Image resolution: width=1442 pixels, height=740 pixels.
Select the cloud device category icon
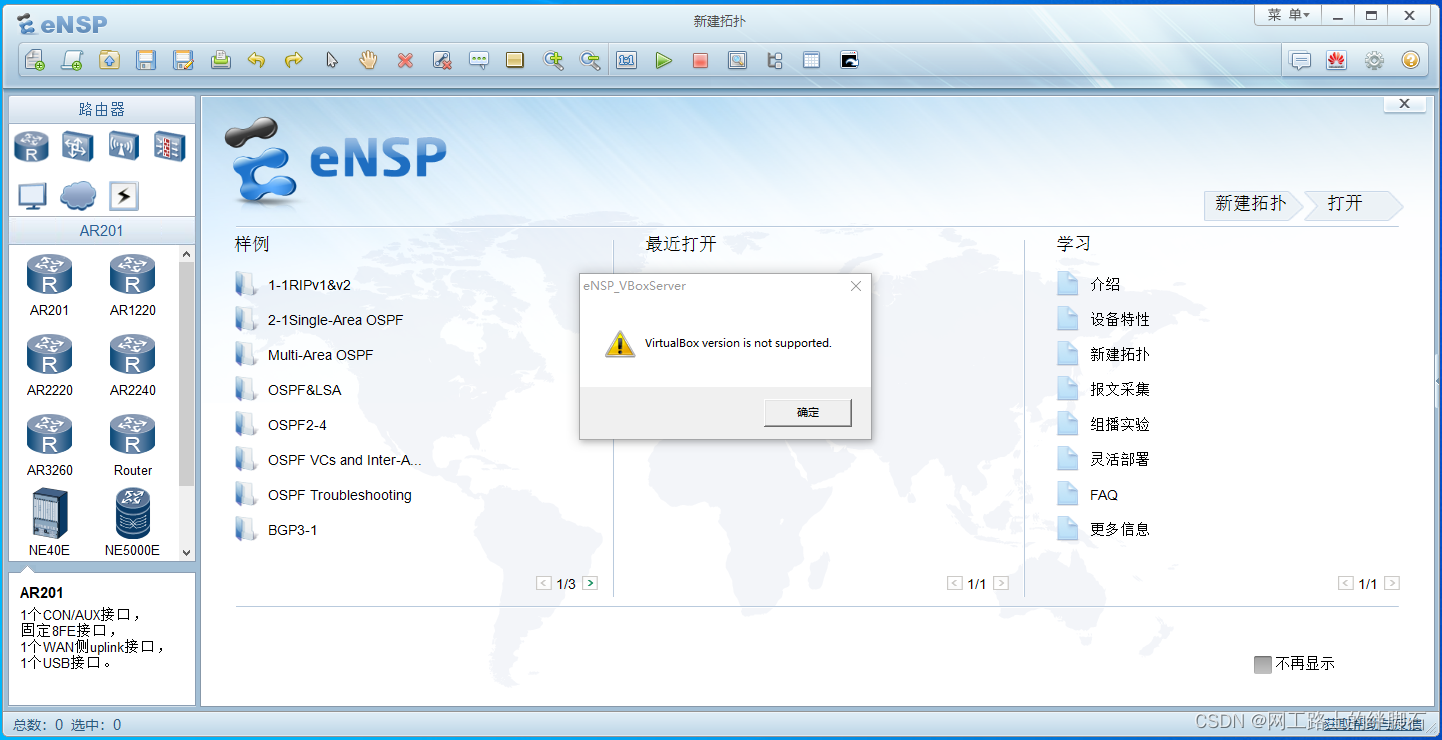[78, 196]
